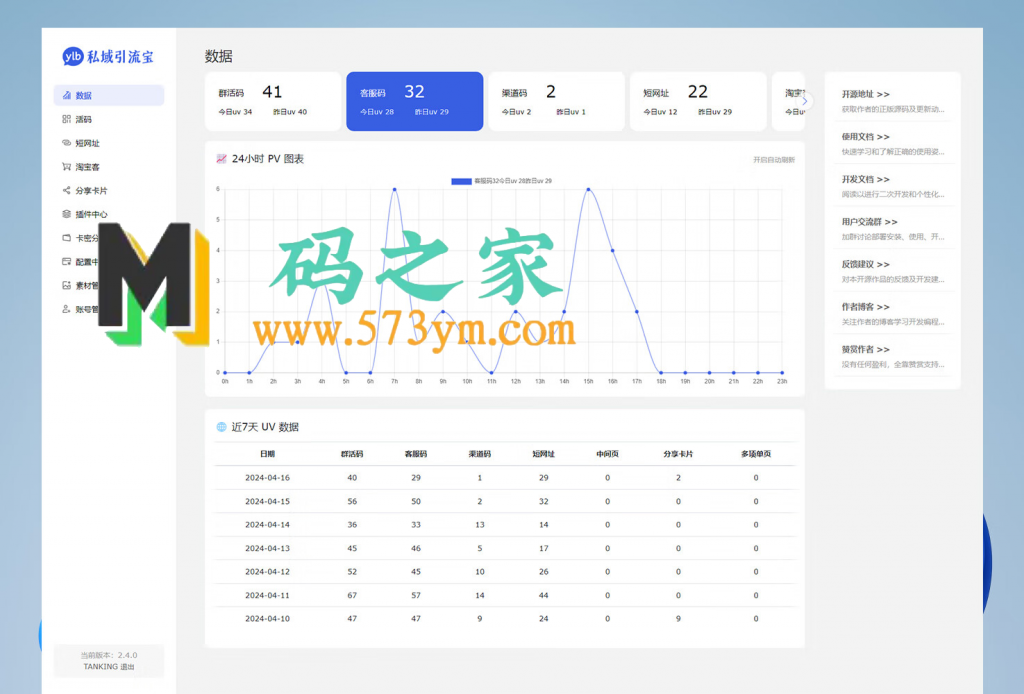
Task: Open the 作者博客 >> link
Action: click(x=865, y=306)
